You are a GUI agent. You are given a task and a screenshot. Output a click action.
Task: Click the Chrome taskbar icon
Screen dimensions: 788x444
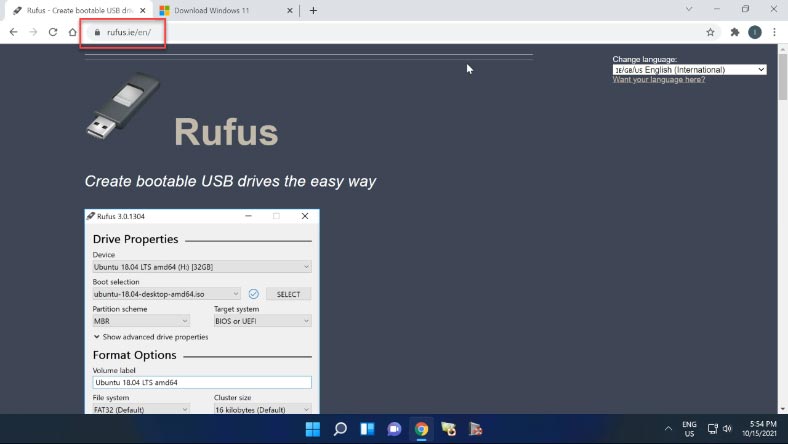click(422, 429)
